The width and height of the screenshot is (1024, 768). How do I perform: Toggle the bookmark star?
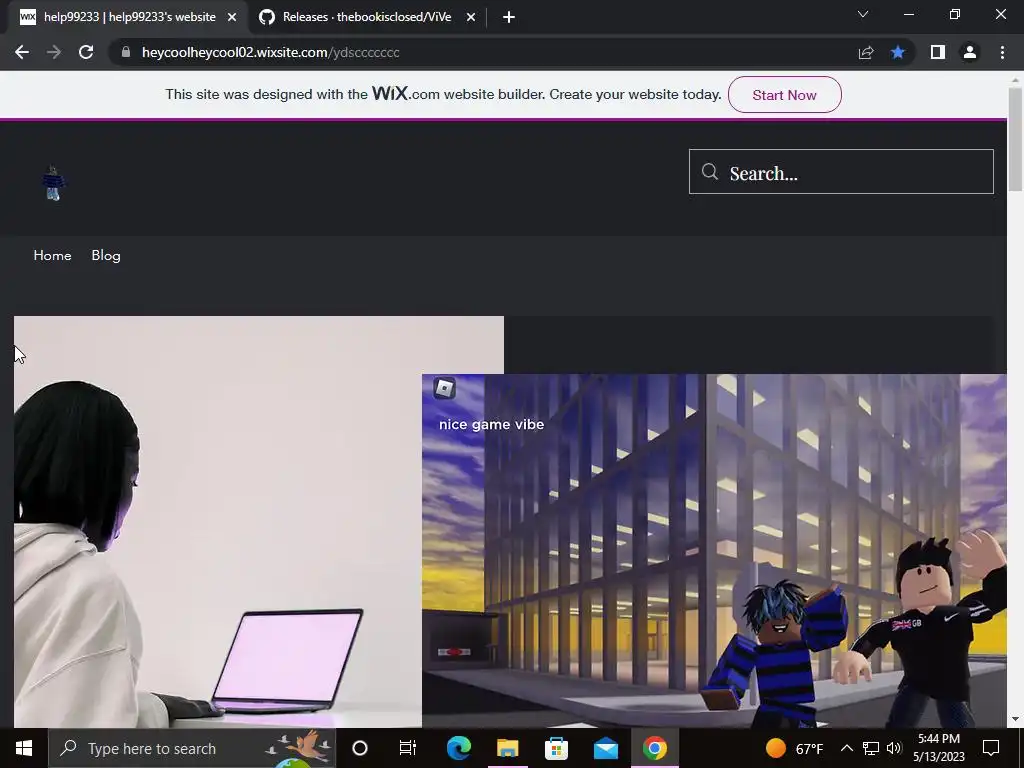(898, 52)
